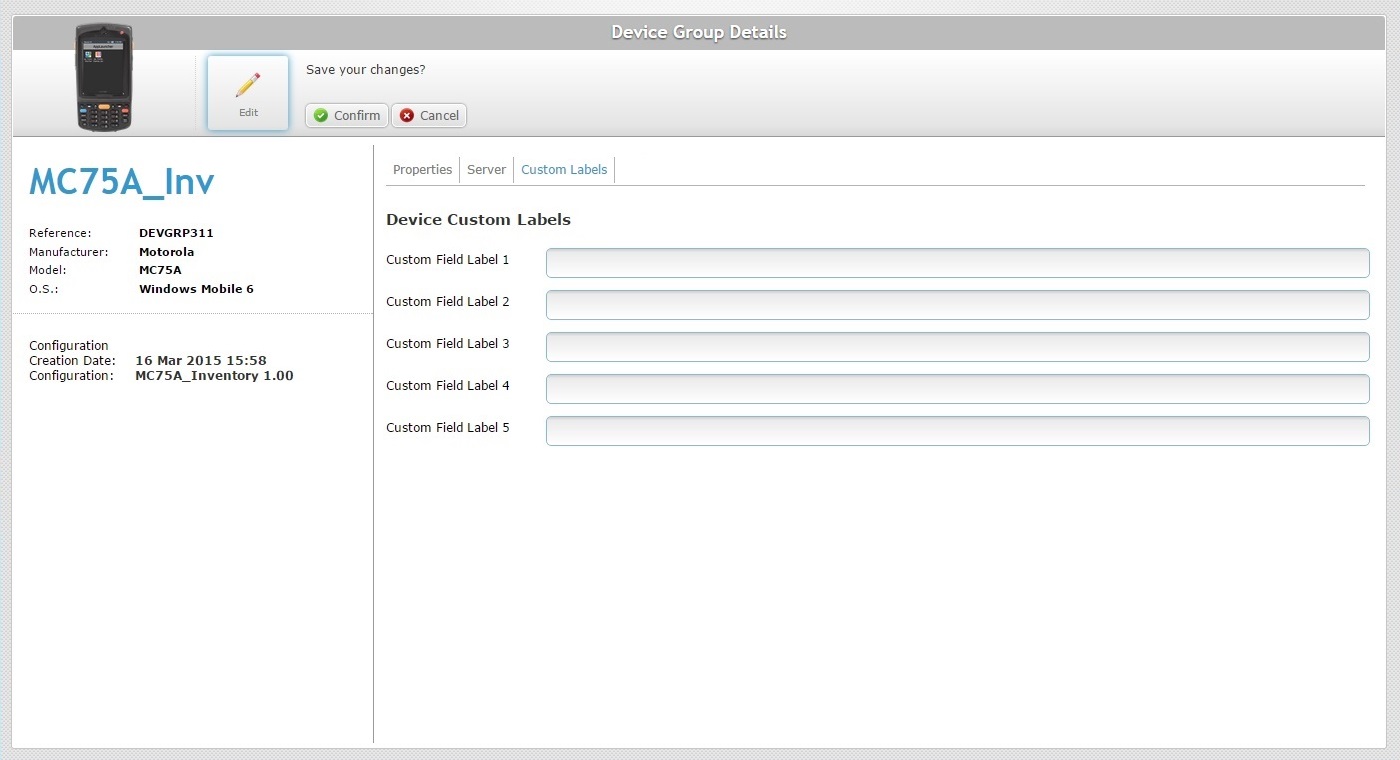Focus the Custom Field Label 3 input

click(957, 347)
